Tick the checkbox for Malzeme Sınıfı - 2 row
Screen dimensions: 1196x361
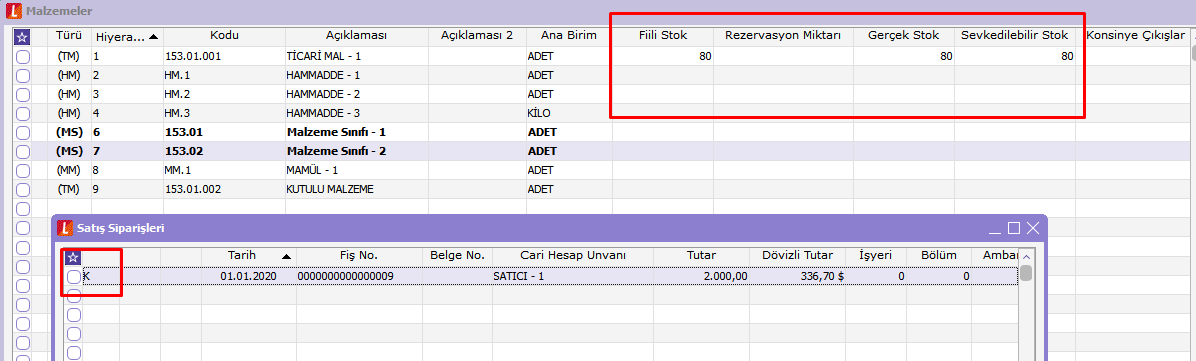point(23,151)
